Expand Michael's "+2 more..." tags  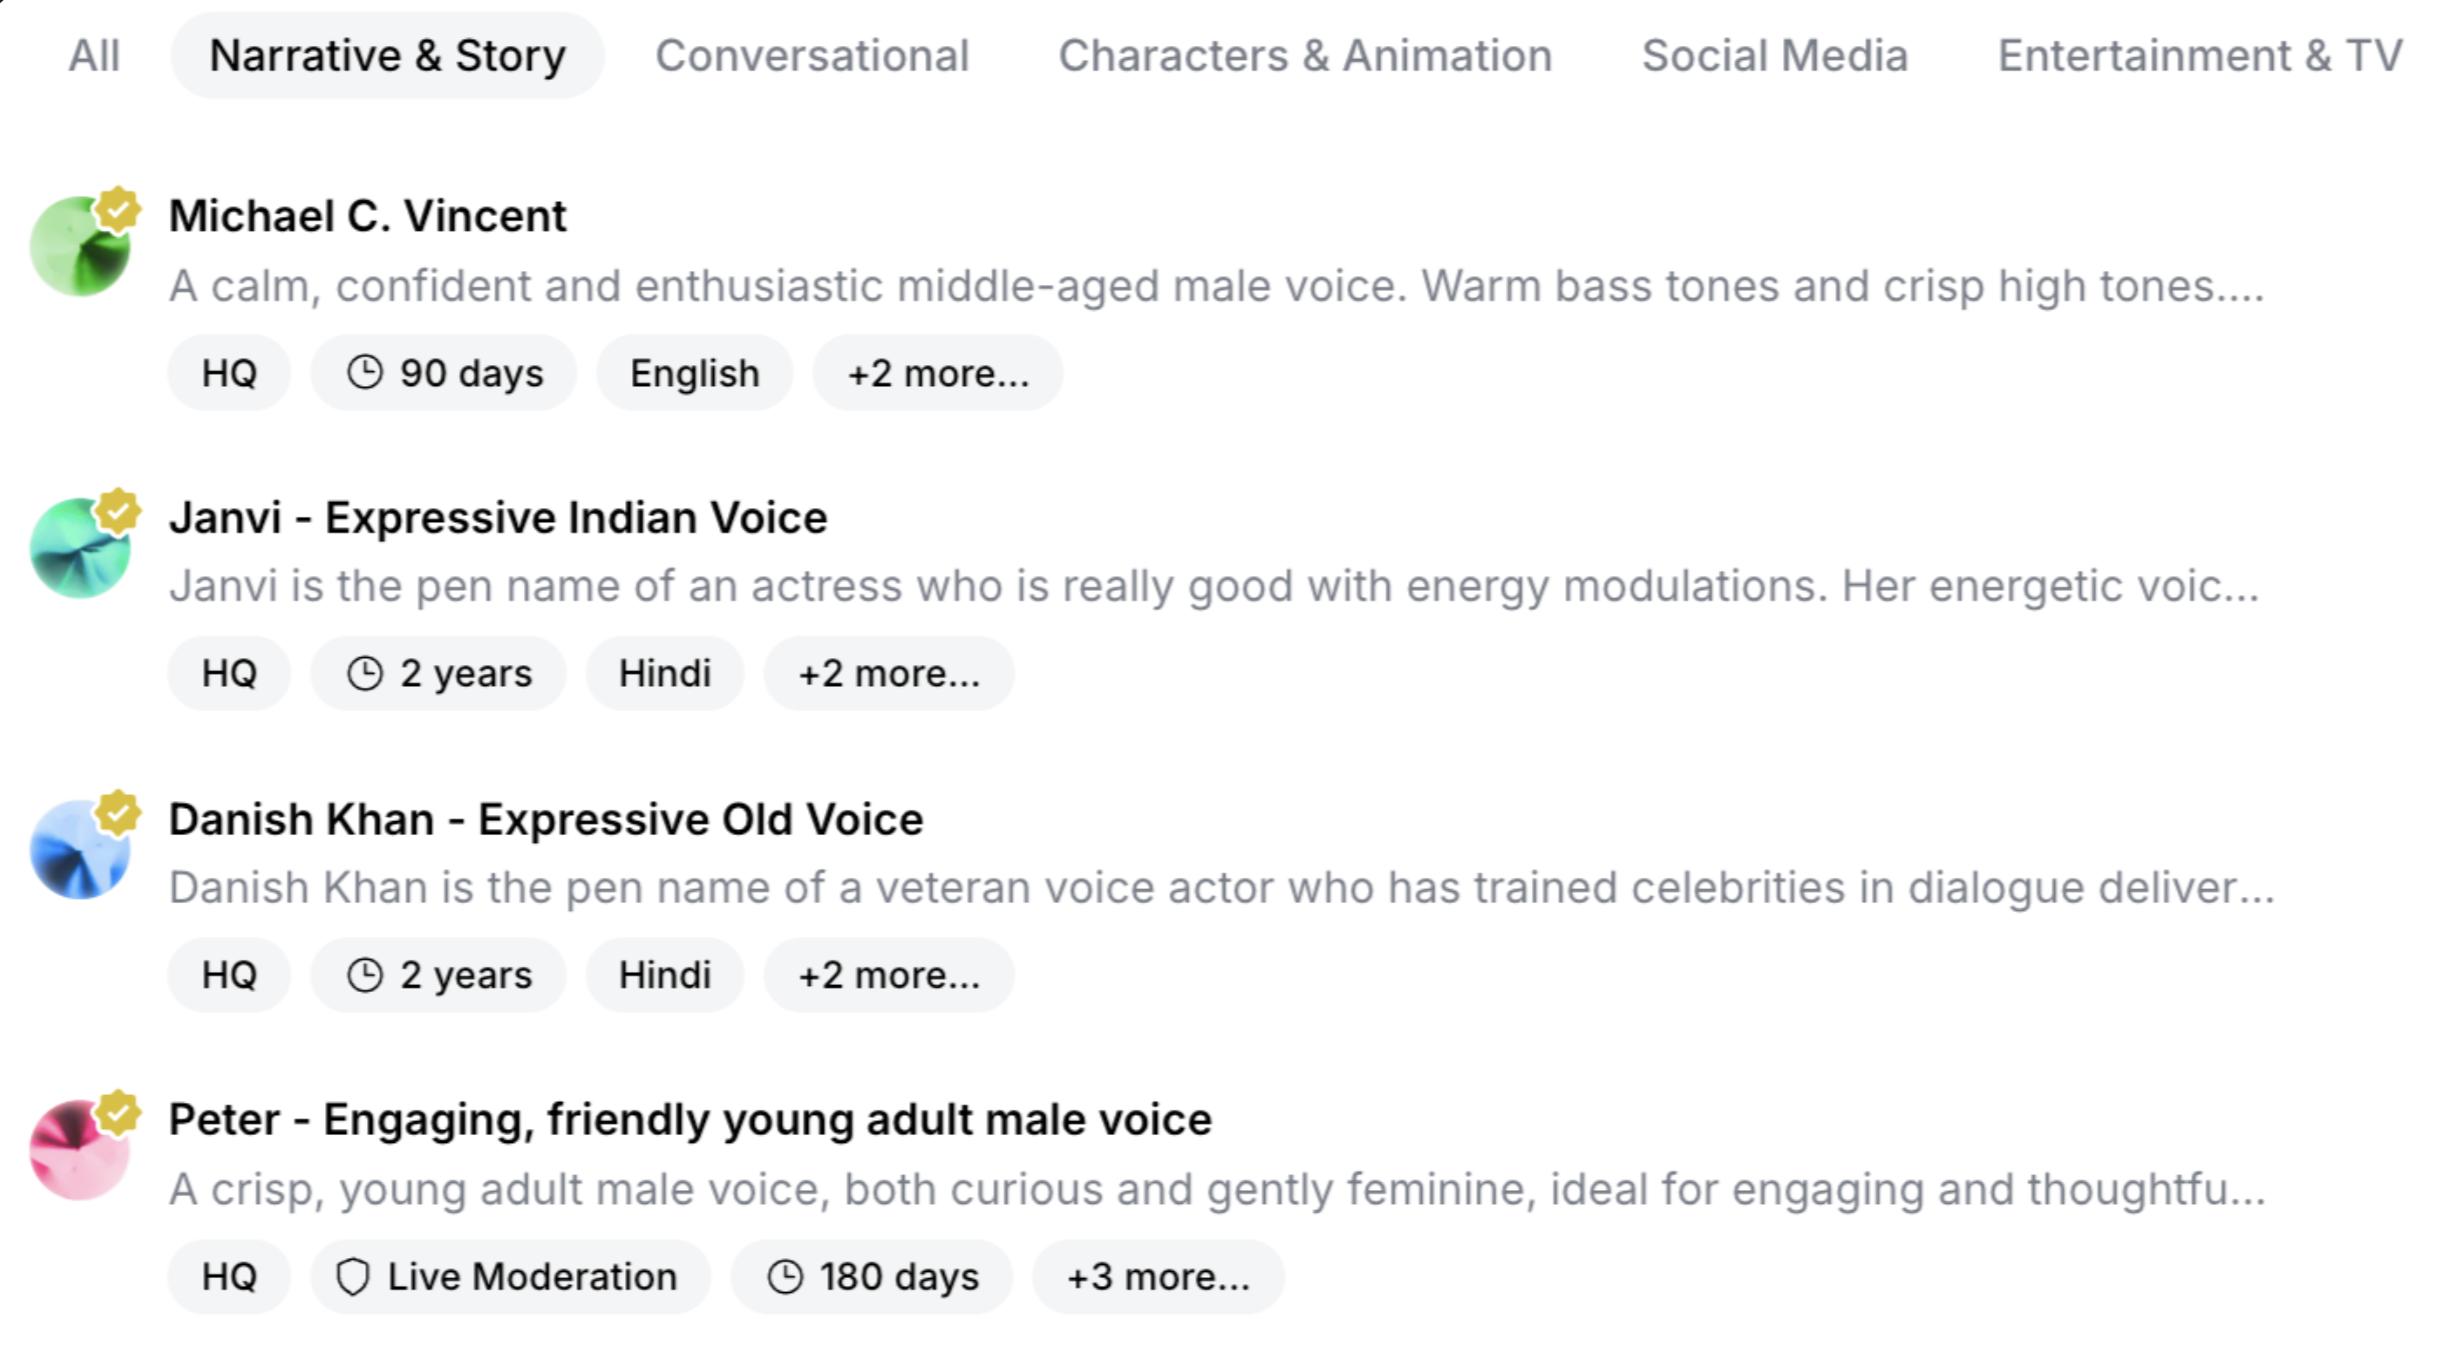click(937, 373)
